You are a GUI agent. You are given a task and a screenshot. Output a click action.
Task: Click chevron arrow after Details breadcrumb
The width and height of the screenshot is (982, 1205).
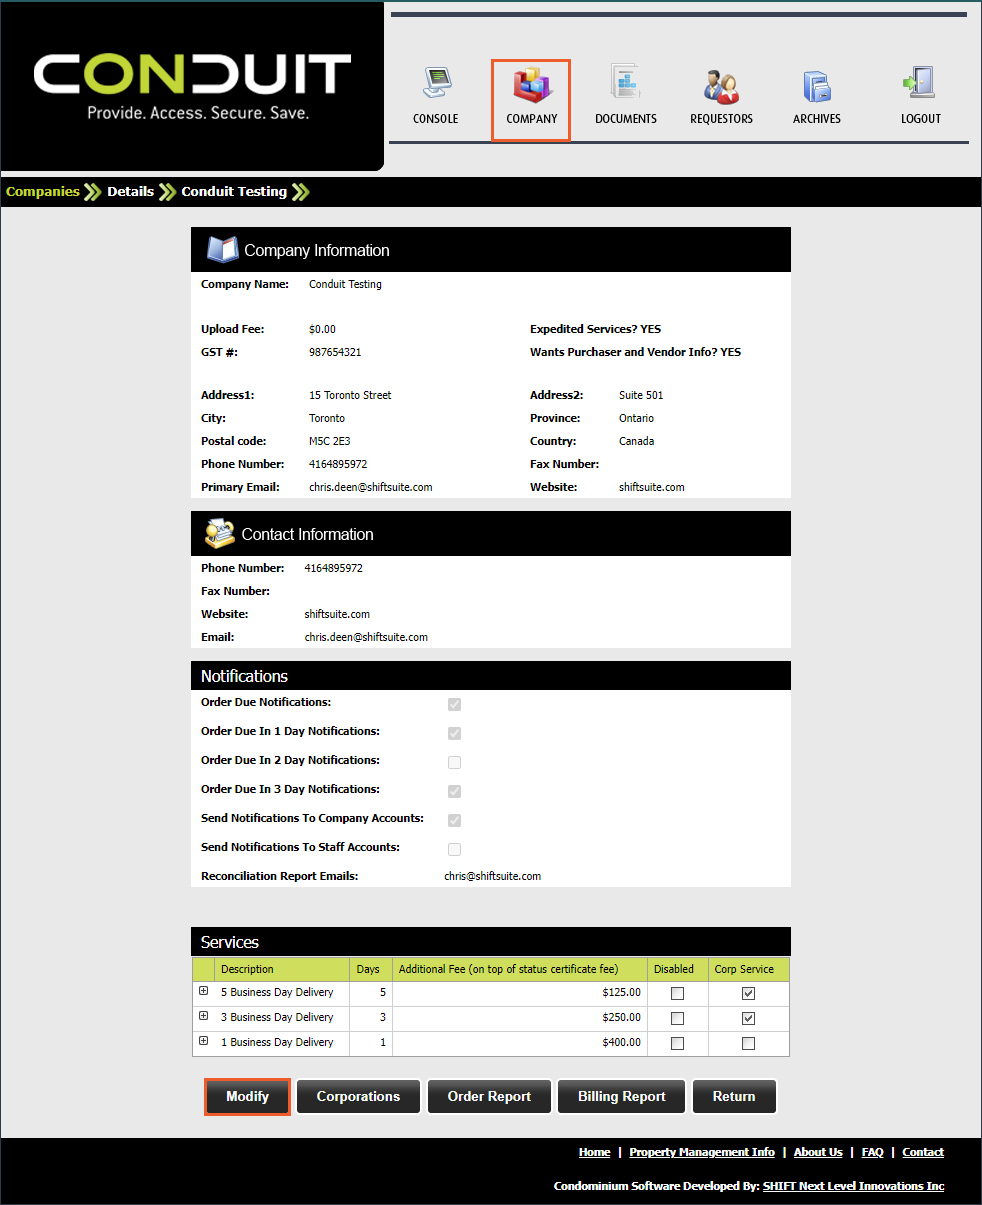[x=167, y=192]
